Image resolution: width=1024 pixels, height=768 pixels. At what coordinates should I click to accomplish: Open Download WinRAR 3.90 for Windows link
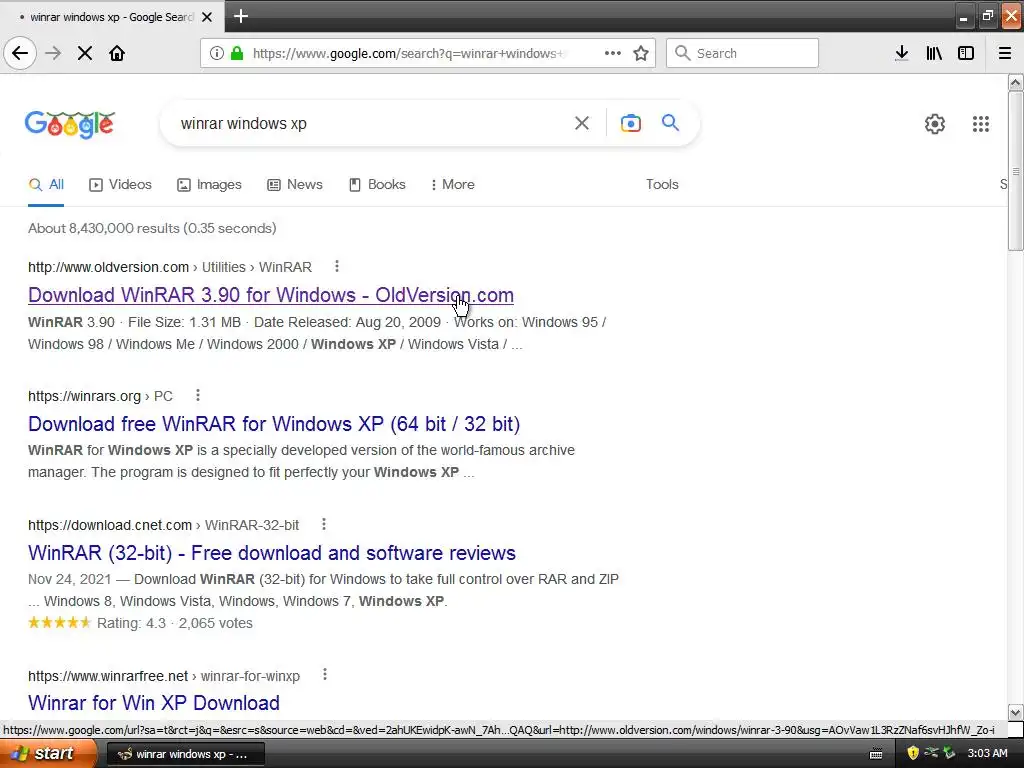click(271, 295)
